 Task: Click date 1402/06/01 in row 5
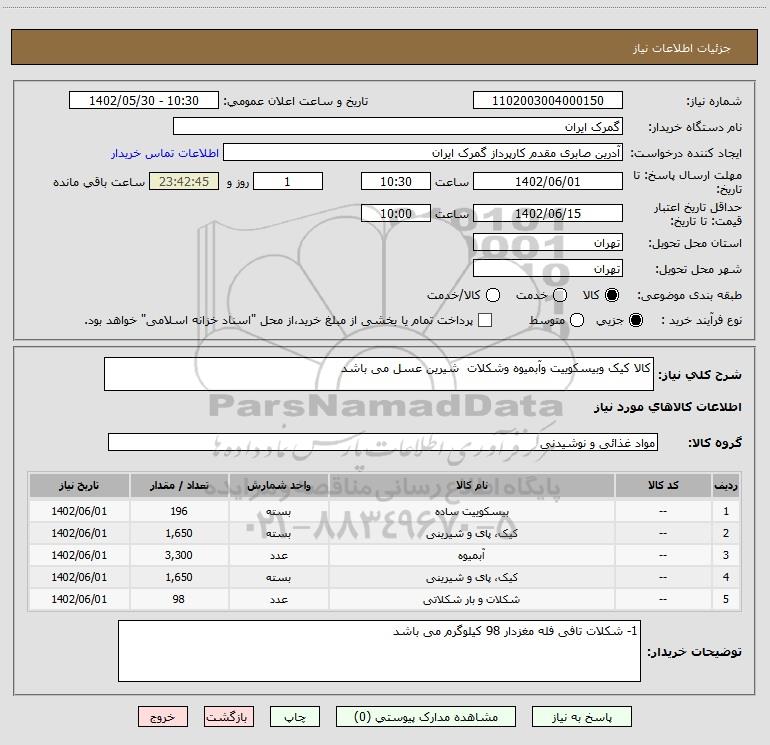coord(79,600)
